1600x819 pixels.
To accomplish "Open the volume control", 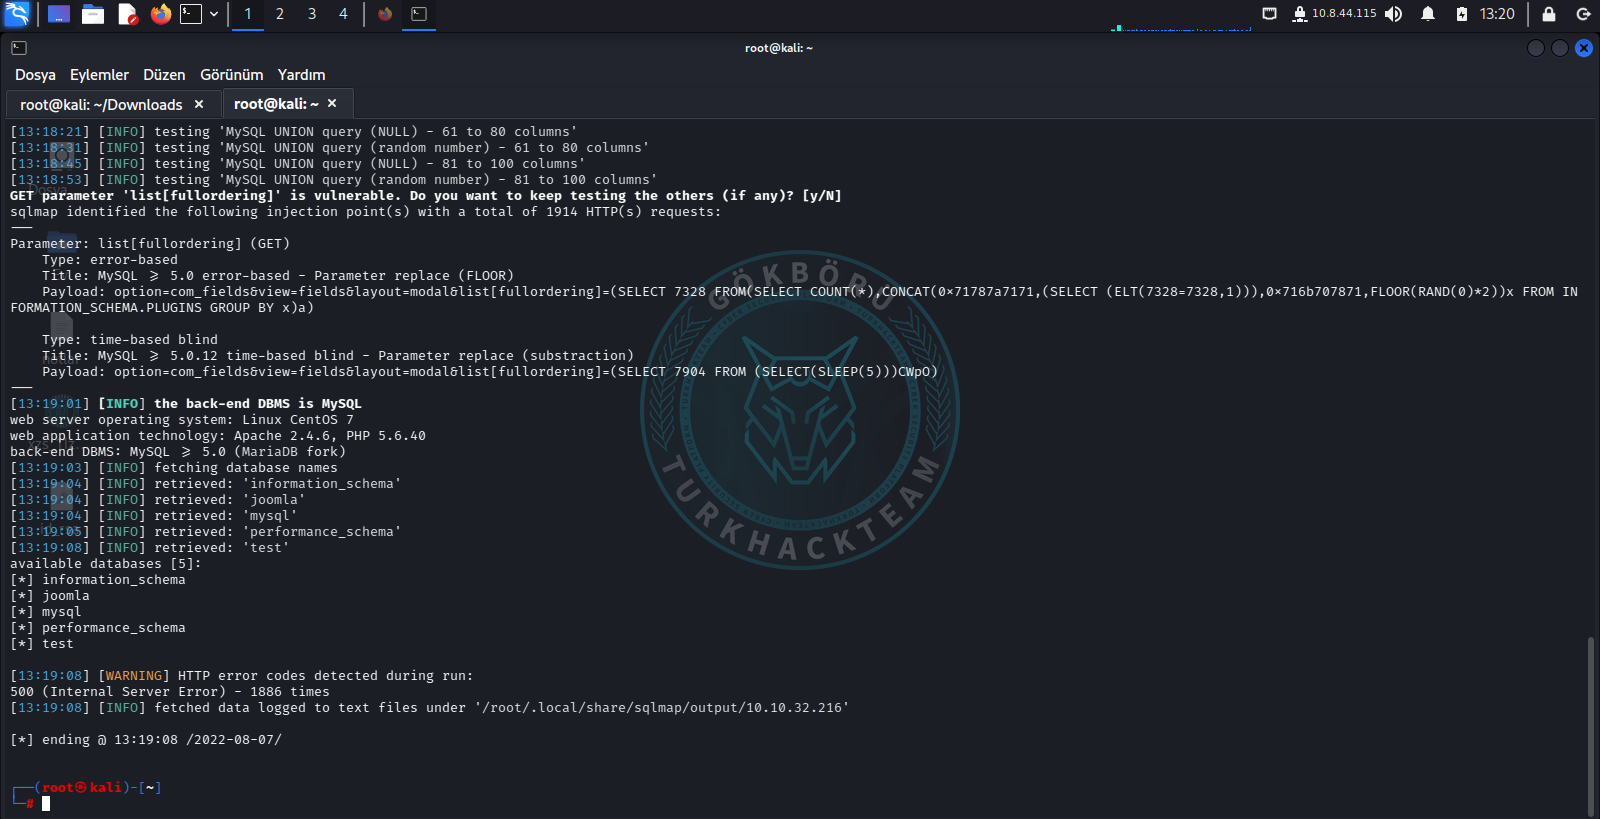I will coord(1394,14).
